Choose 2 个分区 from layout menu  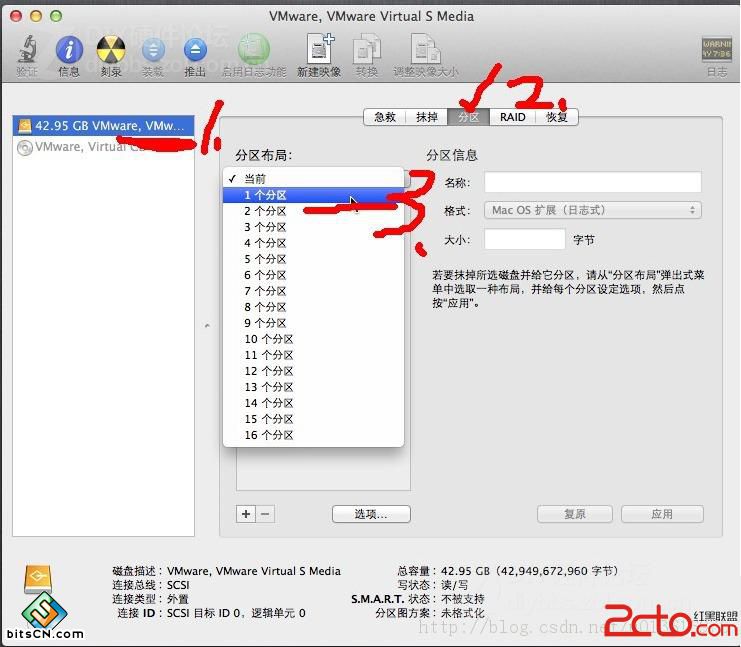(x=313, y=211)
